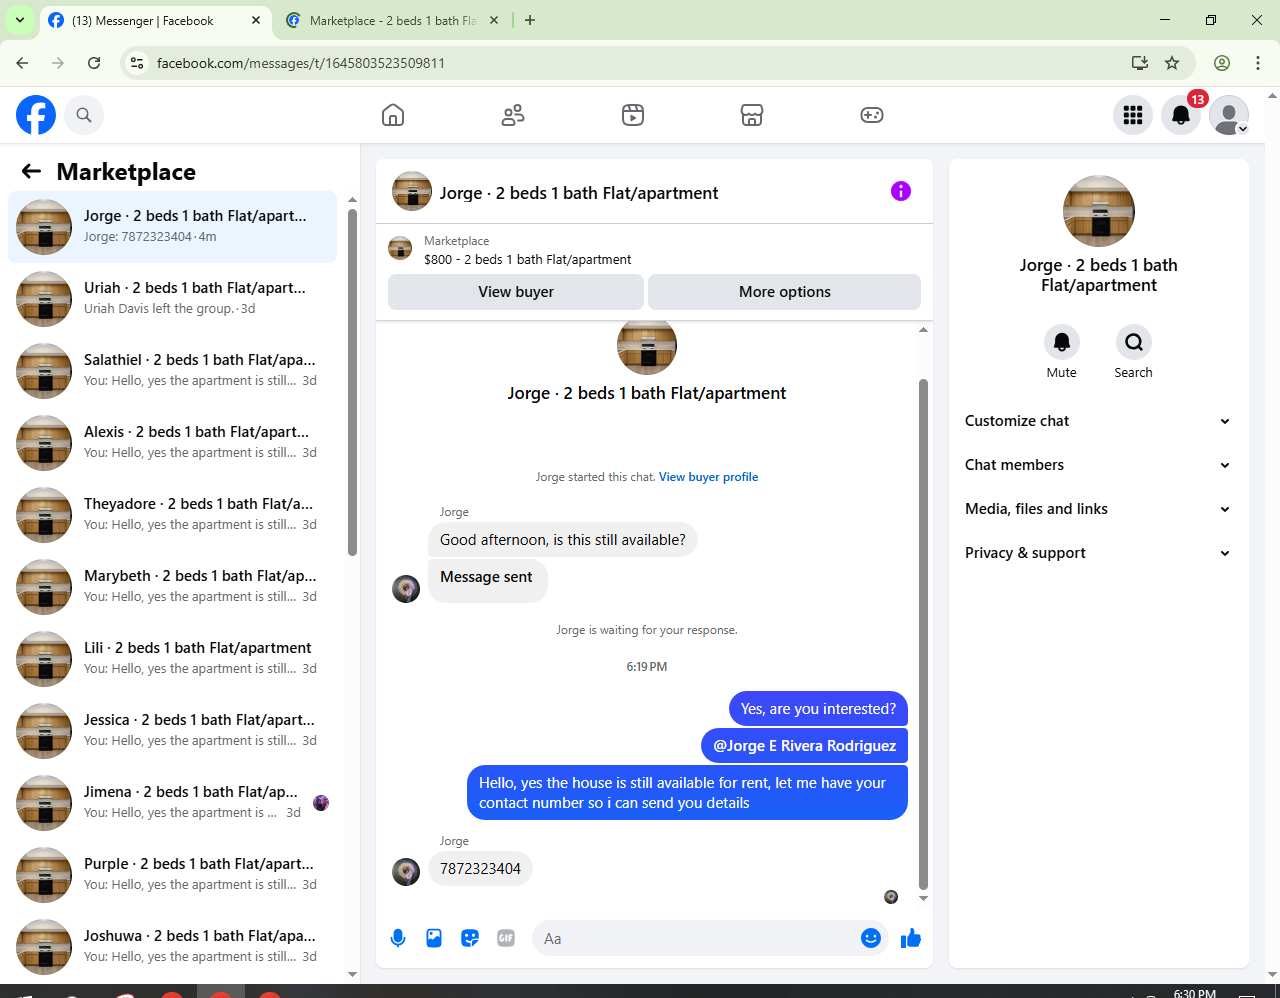Record a voice clip microphone icon

(x=398, y=938)
